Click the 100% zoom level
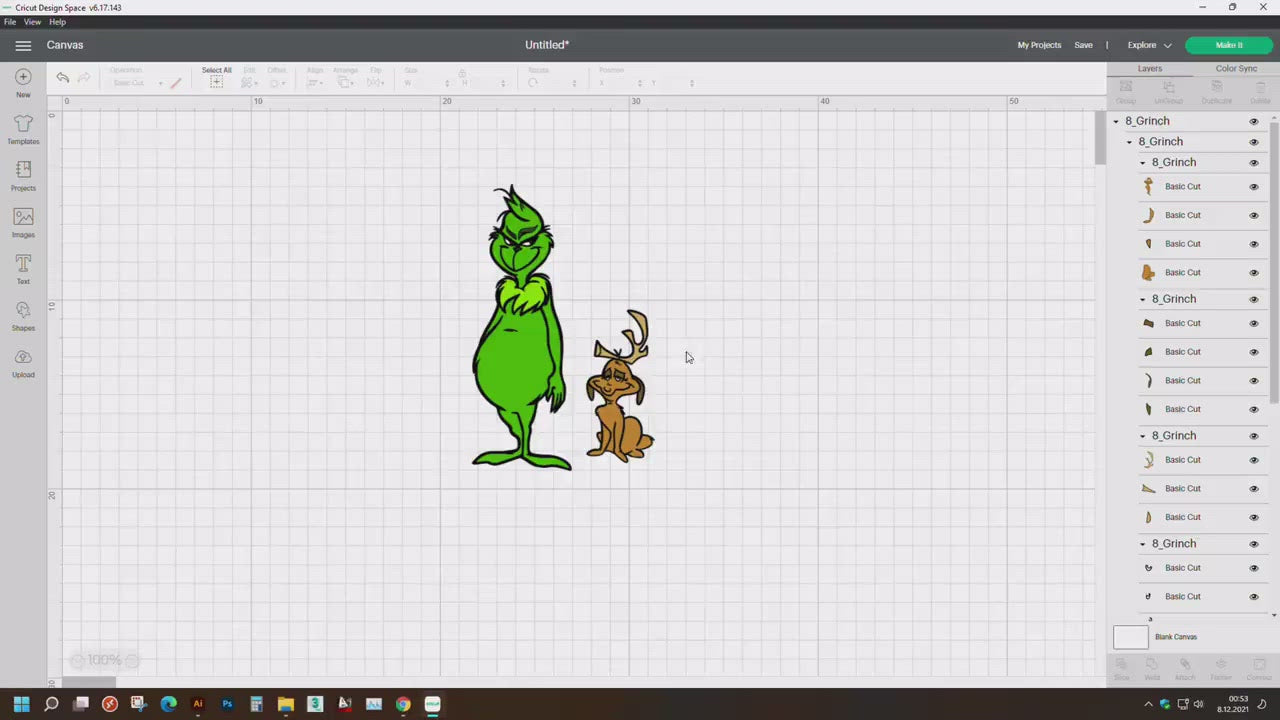The height and width of the screenshot is (720, 1280). click(x=104, y=660)
